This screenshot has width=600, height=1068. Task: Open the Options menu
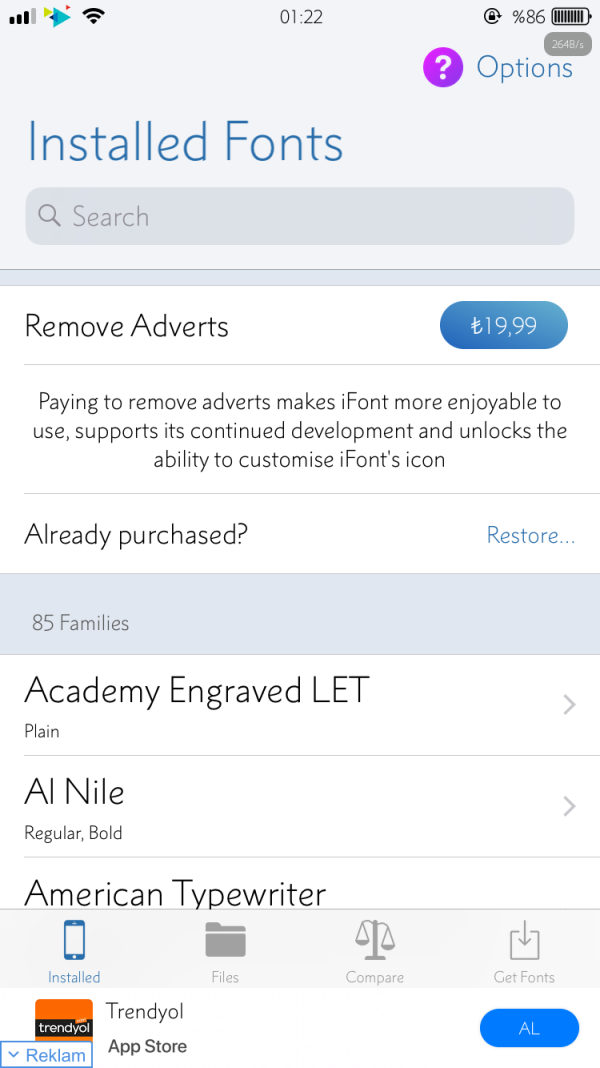[x=524, y=68]
